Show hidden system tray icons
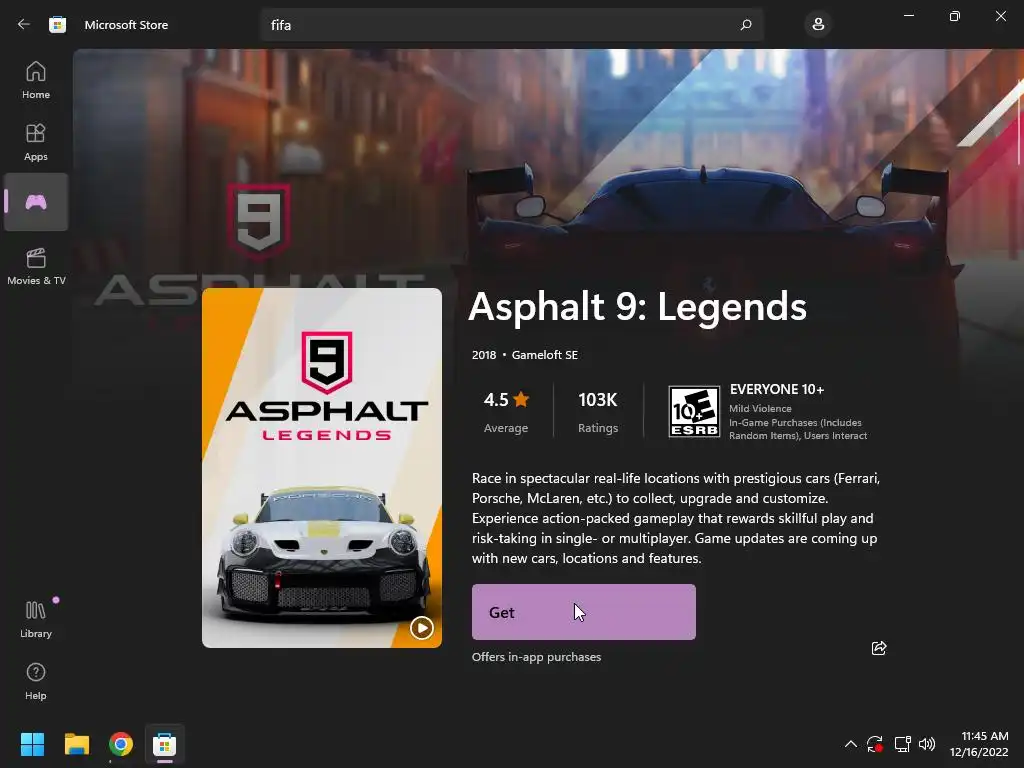1024x768 pixels. (850, 744)
